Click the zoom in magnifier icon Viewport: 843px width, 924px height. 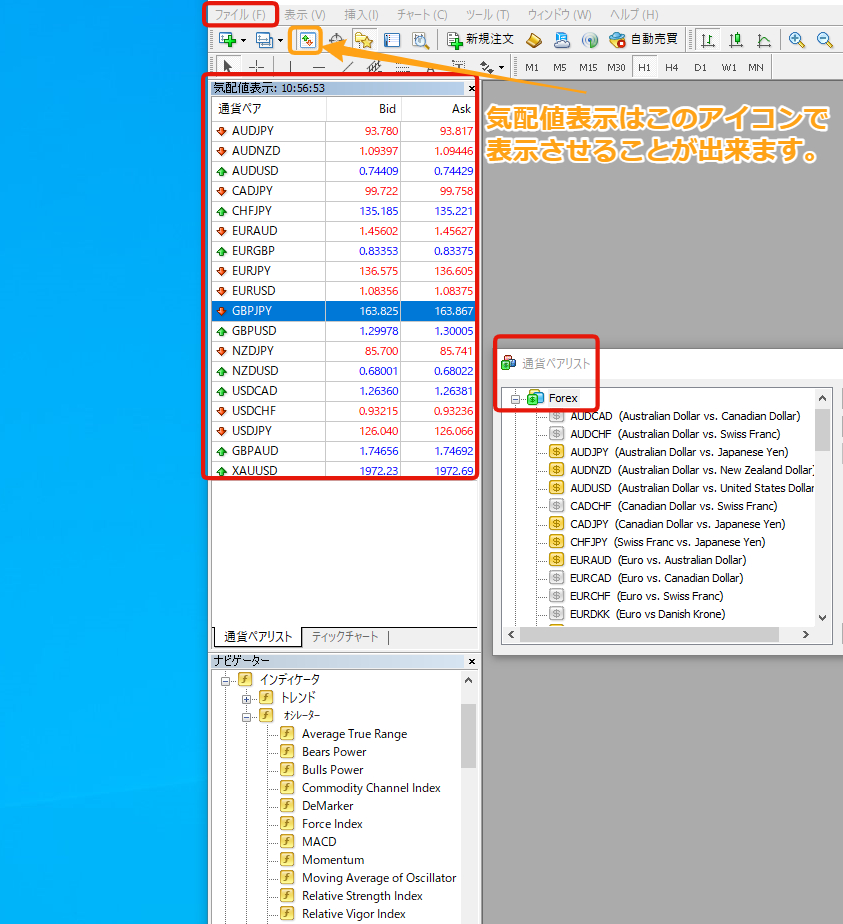pyautogui.click(x=797, y=40)
